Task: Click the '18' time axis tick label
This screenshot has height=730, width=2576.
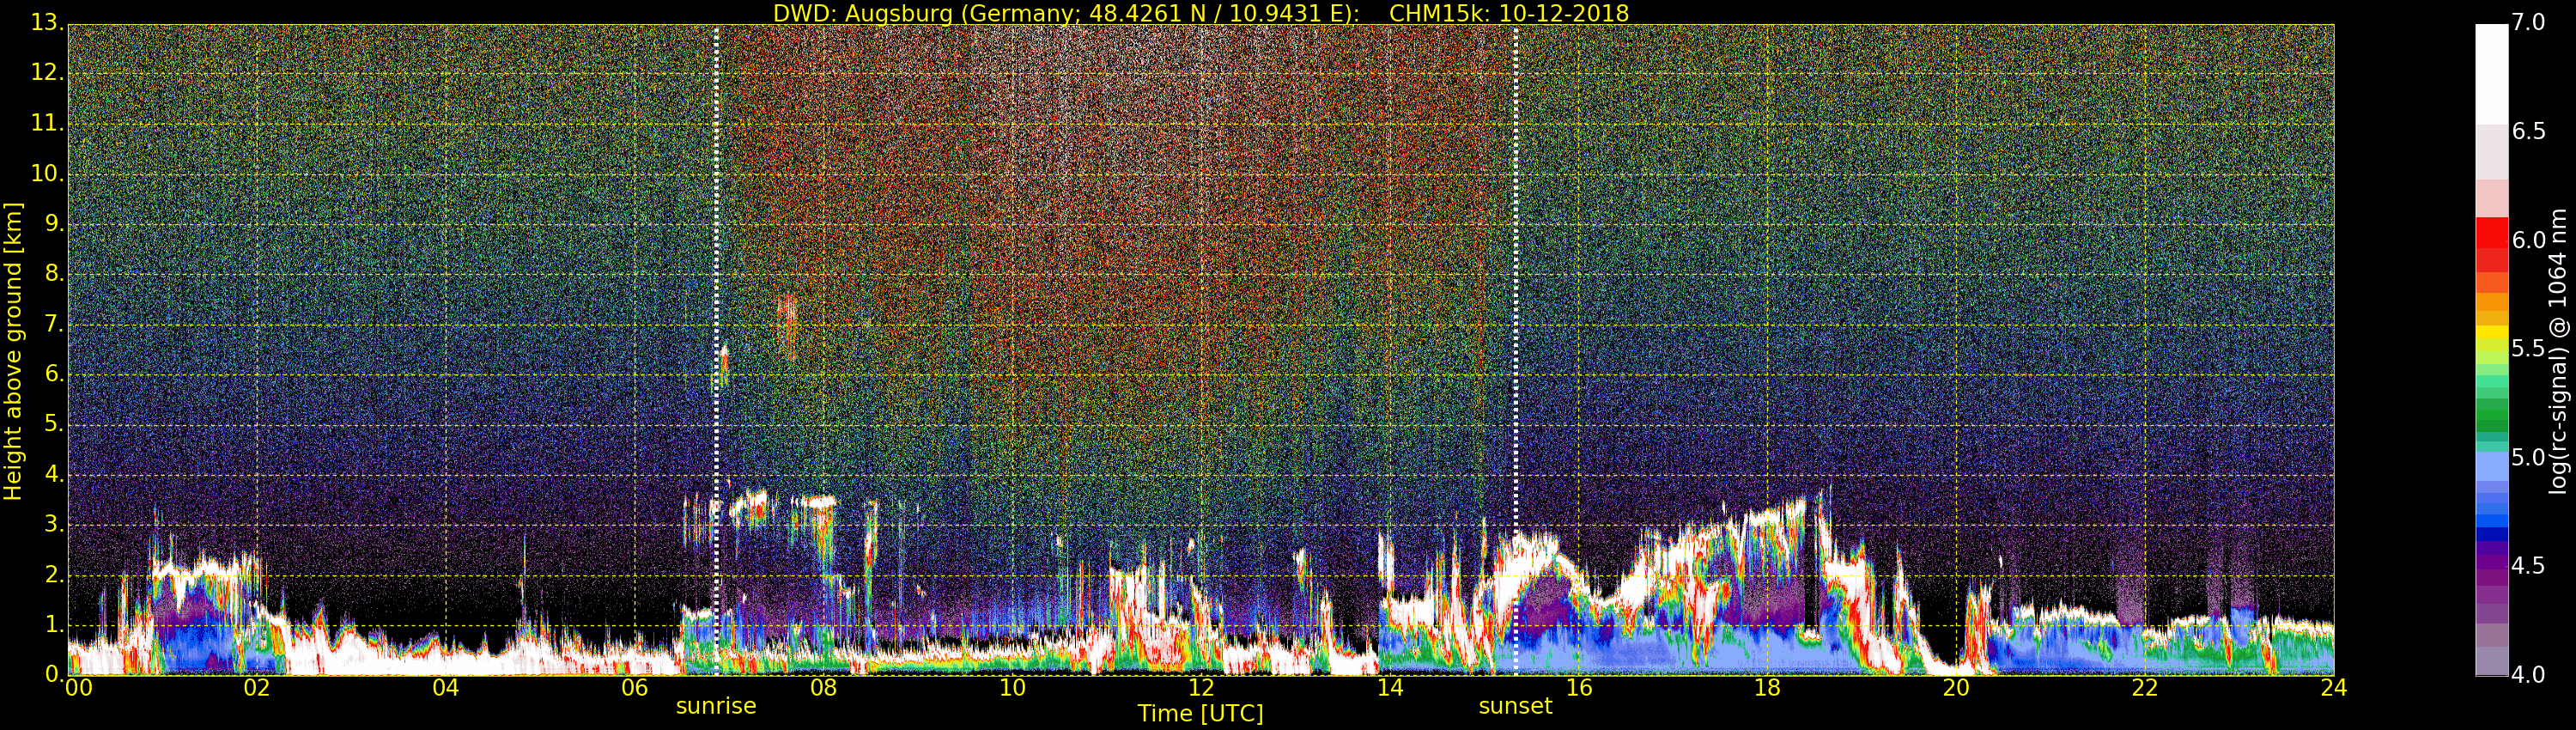Action: click(x=1768, y=687)
